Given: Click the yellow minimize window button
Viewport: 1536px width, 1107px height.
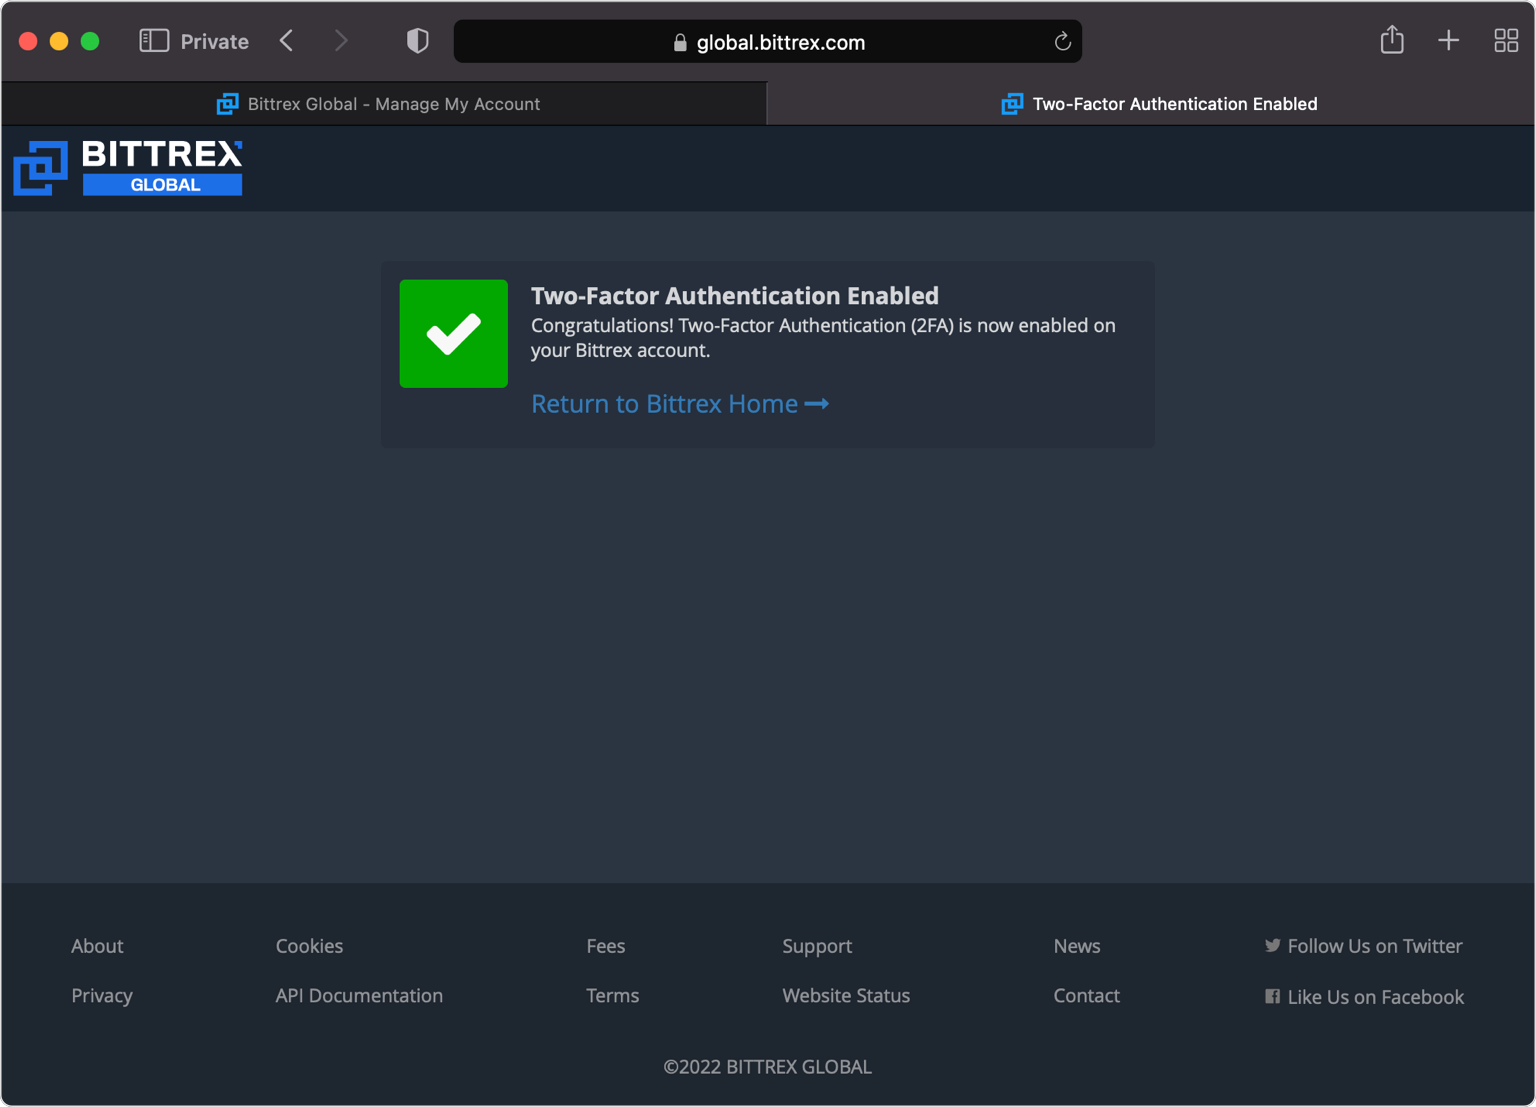Looking at the screenshot, I should pos(59,41).
